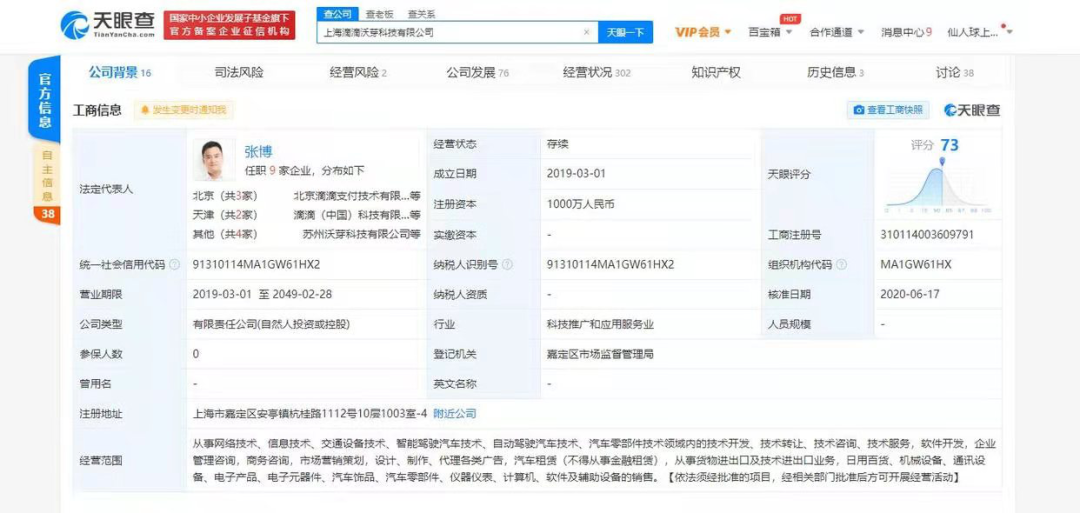This screenshot has height=513, width=1080.
Task: Click 天津（共2家）entry
Action: [x=225, y=215]
